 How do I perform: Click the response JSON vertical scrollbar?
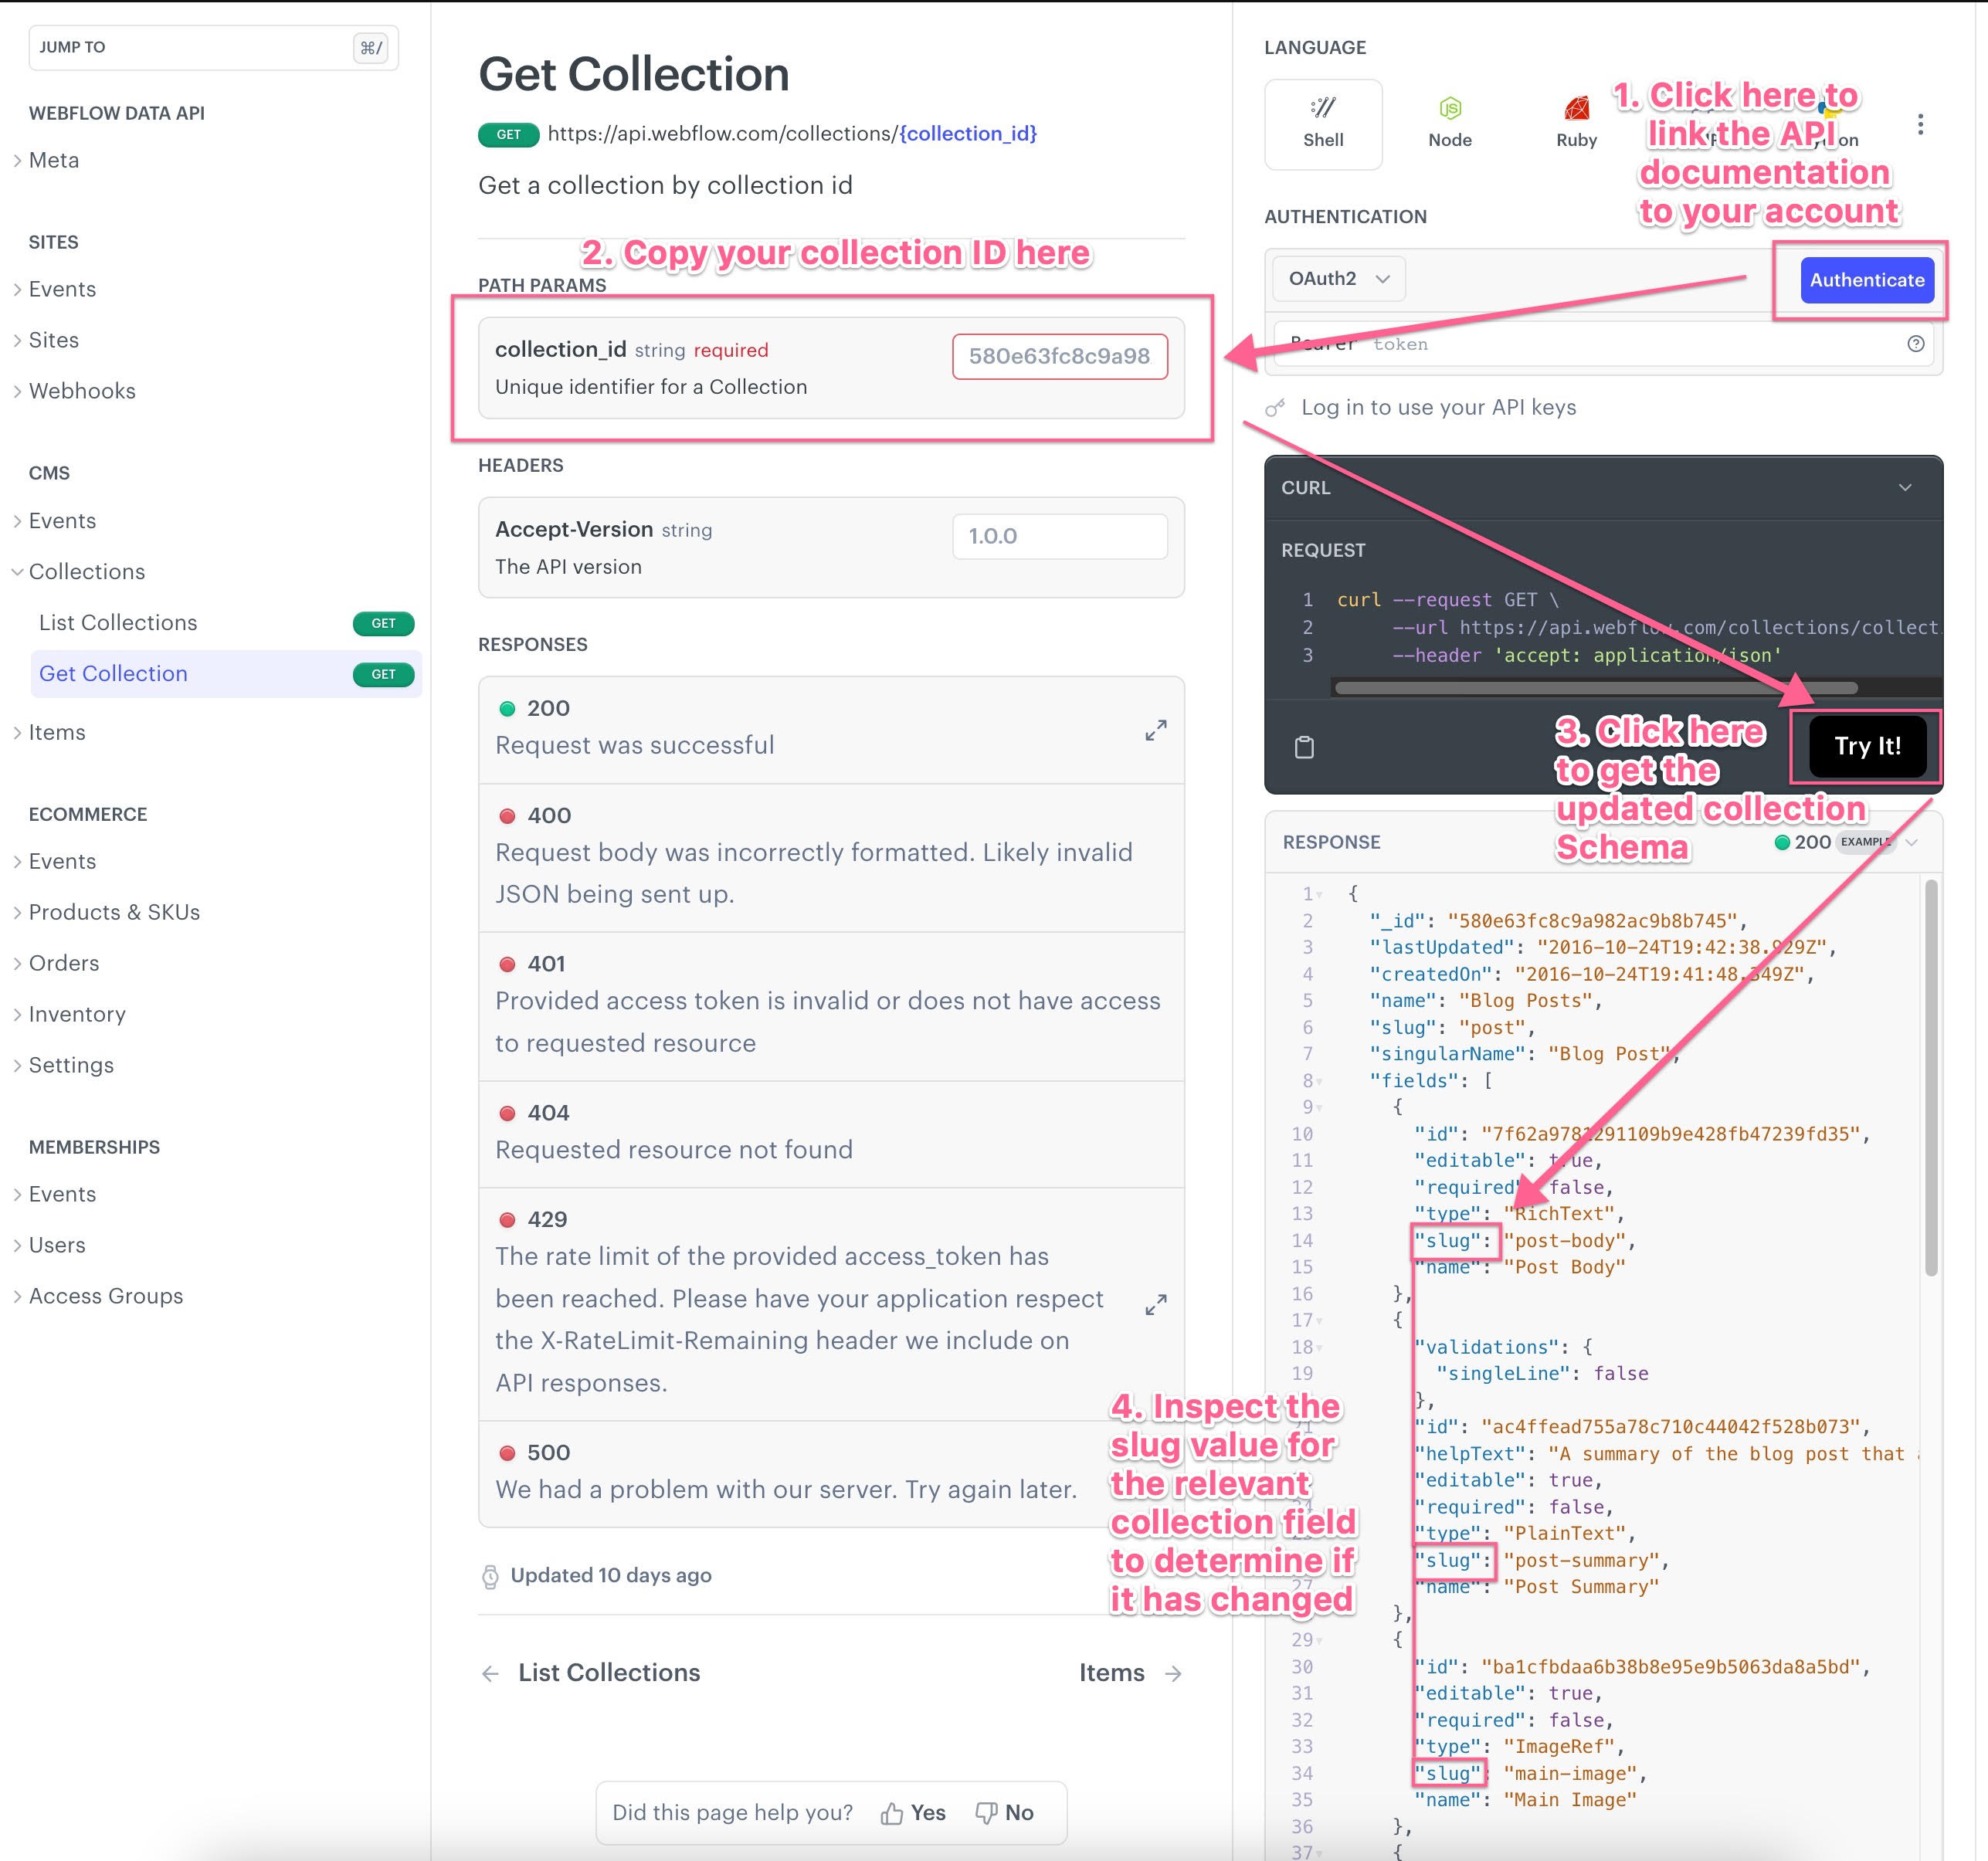click(1931, 1078)
